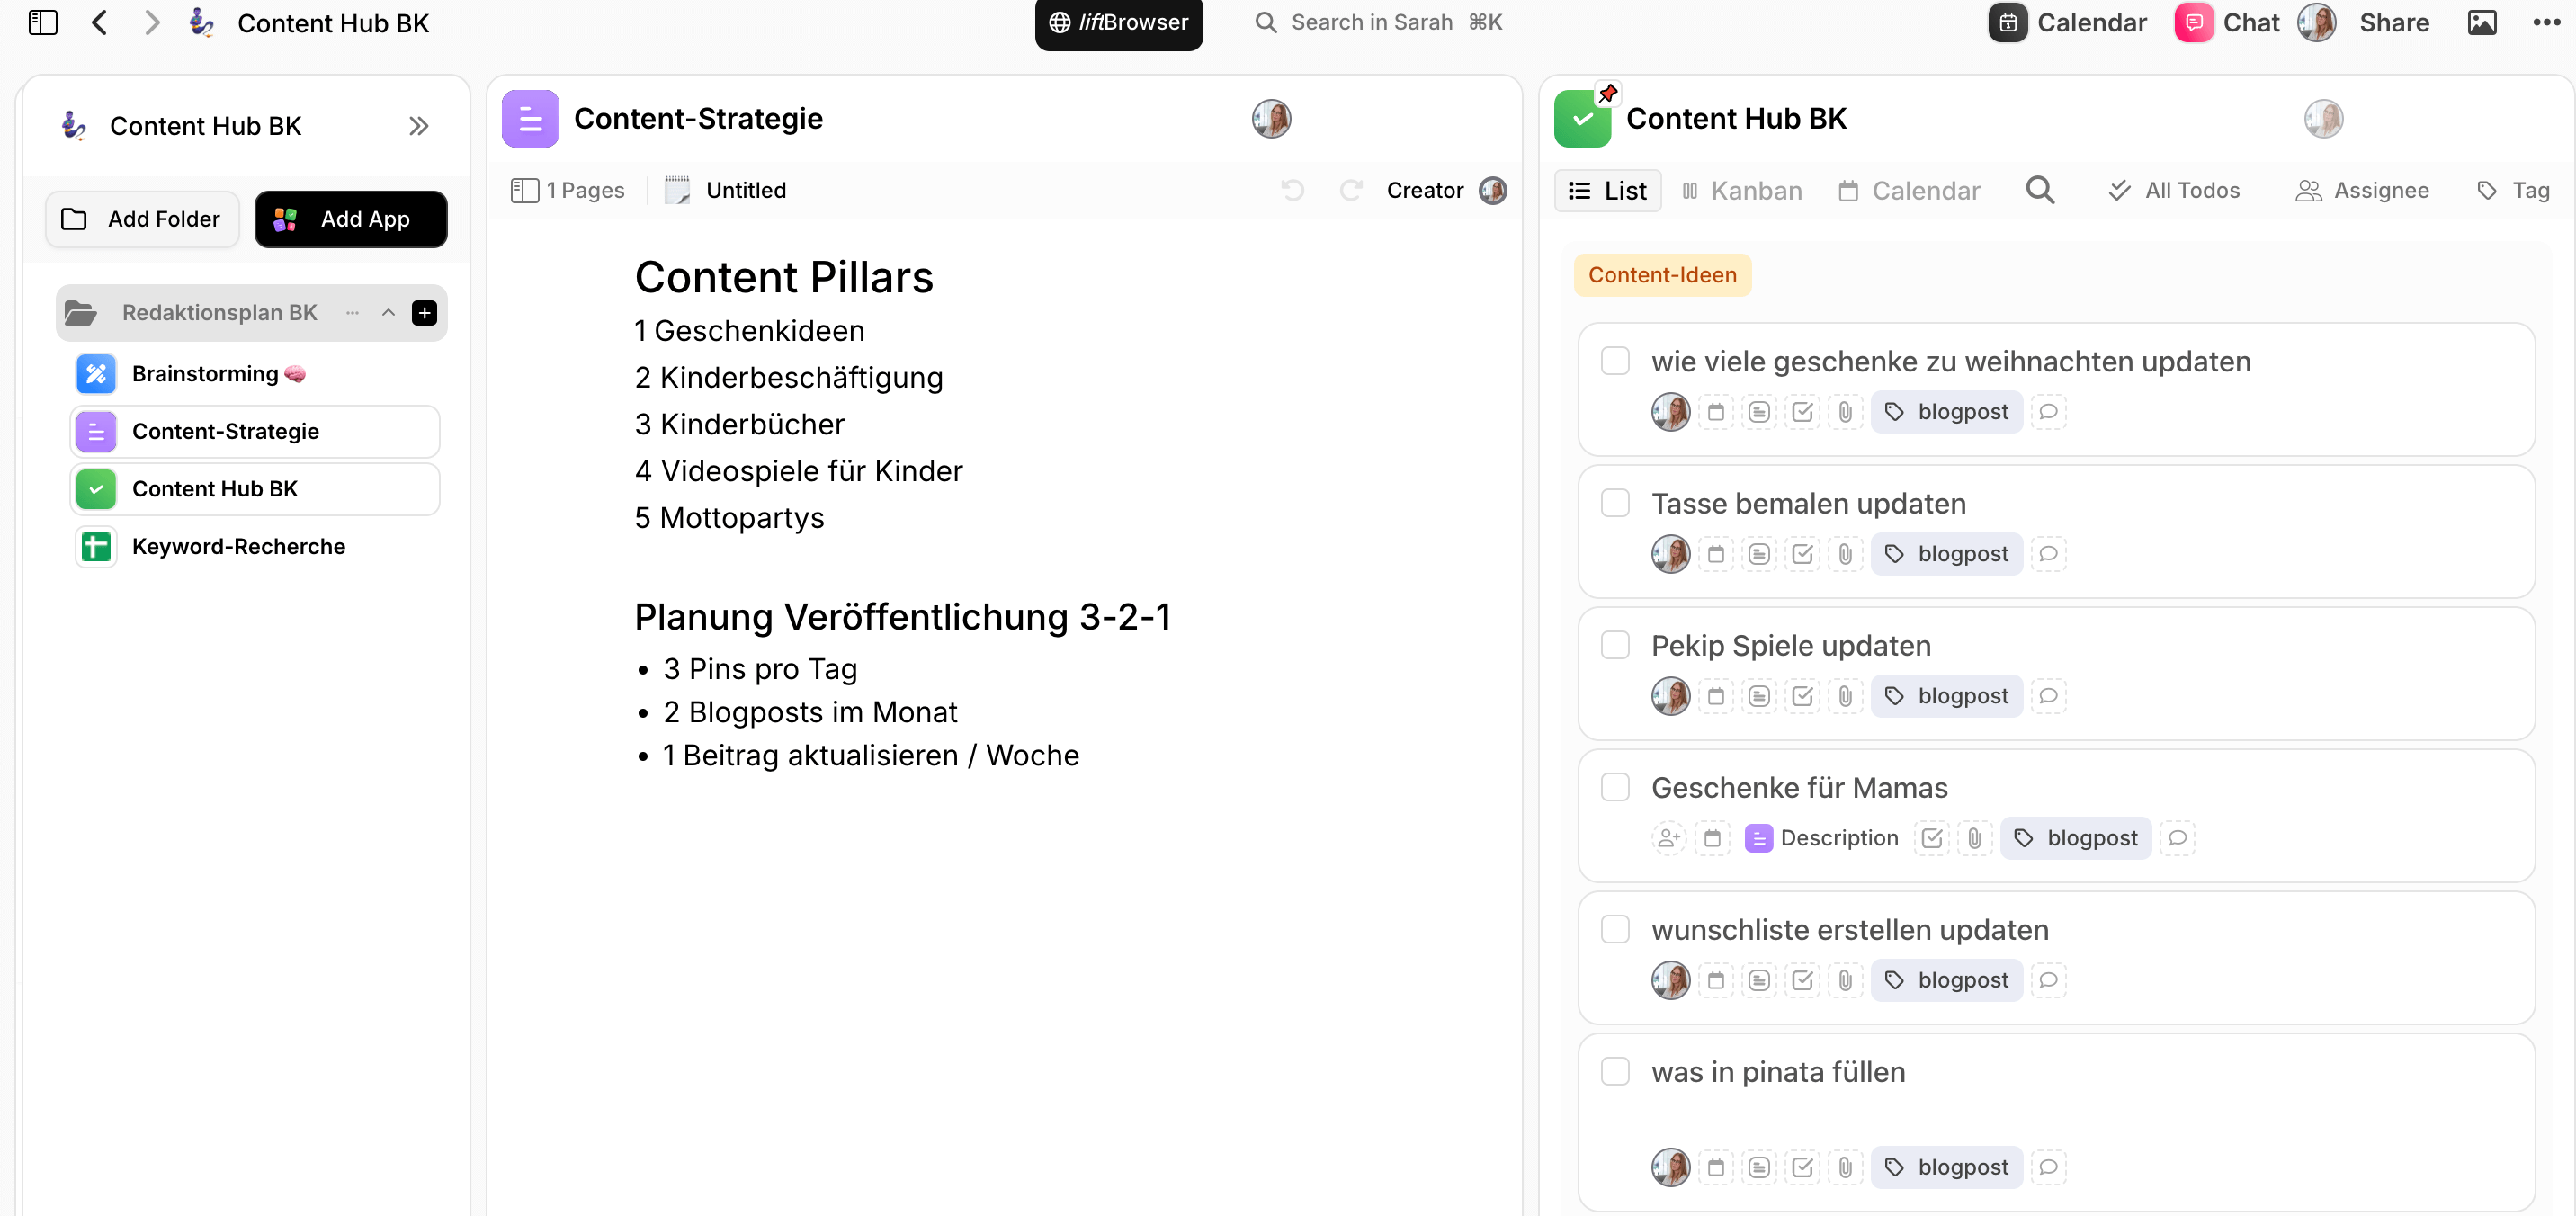Check off Geschenke für Mamas task
This screenshot has width=2576, height=1216.
pos(1615,787)
